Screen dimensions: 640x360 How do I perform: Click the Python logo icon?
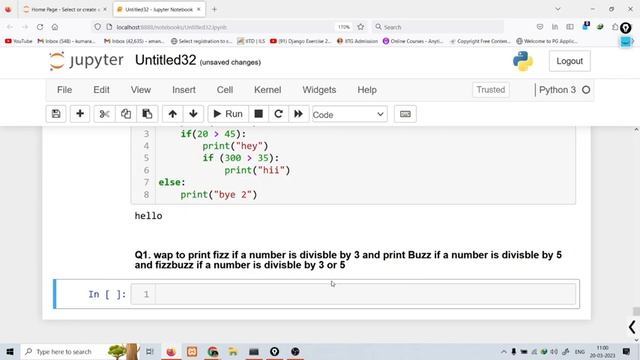coord(523,61)
